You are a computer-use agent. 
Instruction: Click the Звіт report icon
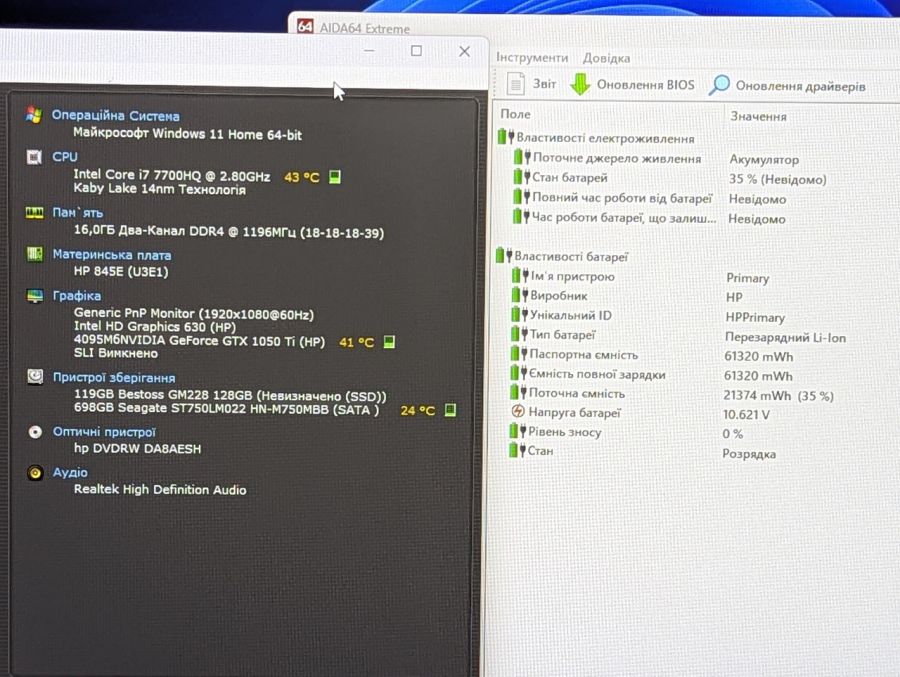click(515, 84)
